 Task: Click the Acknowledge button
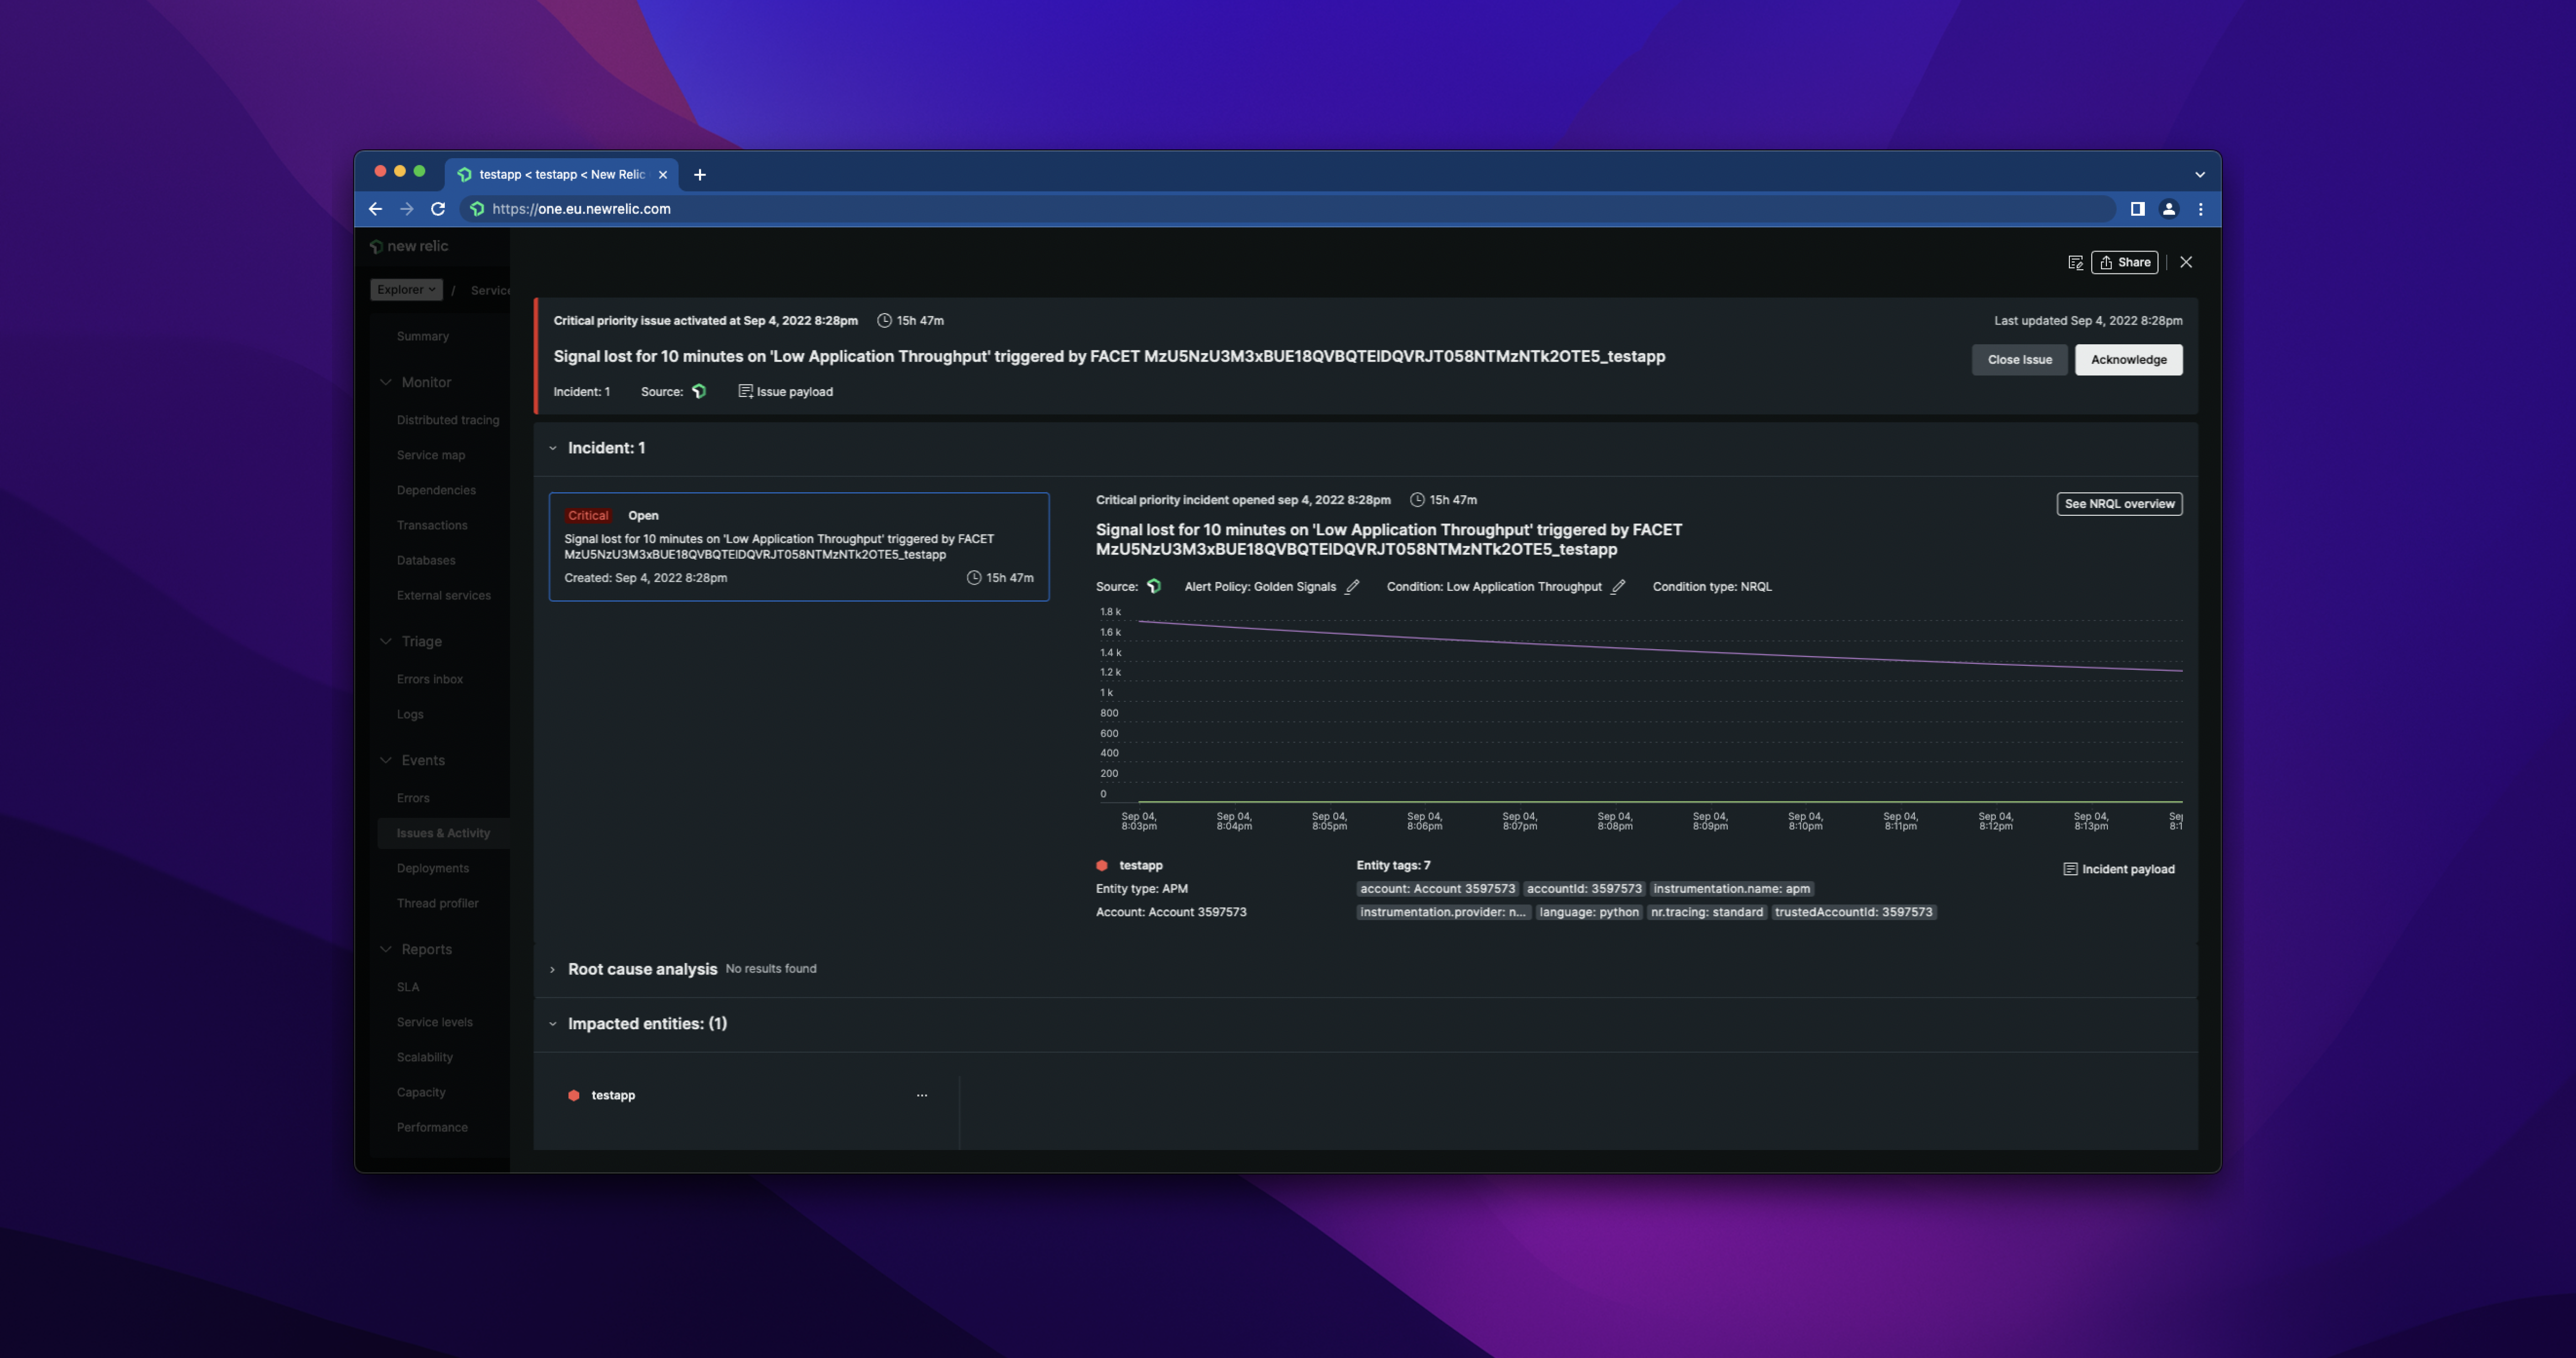[x=2128, y=359]
